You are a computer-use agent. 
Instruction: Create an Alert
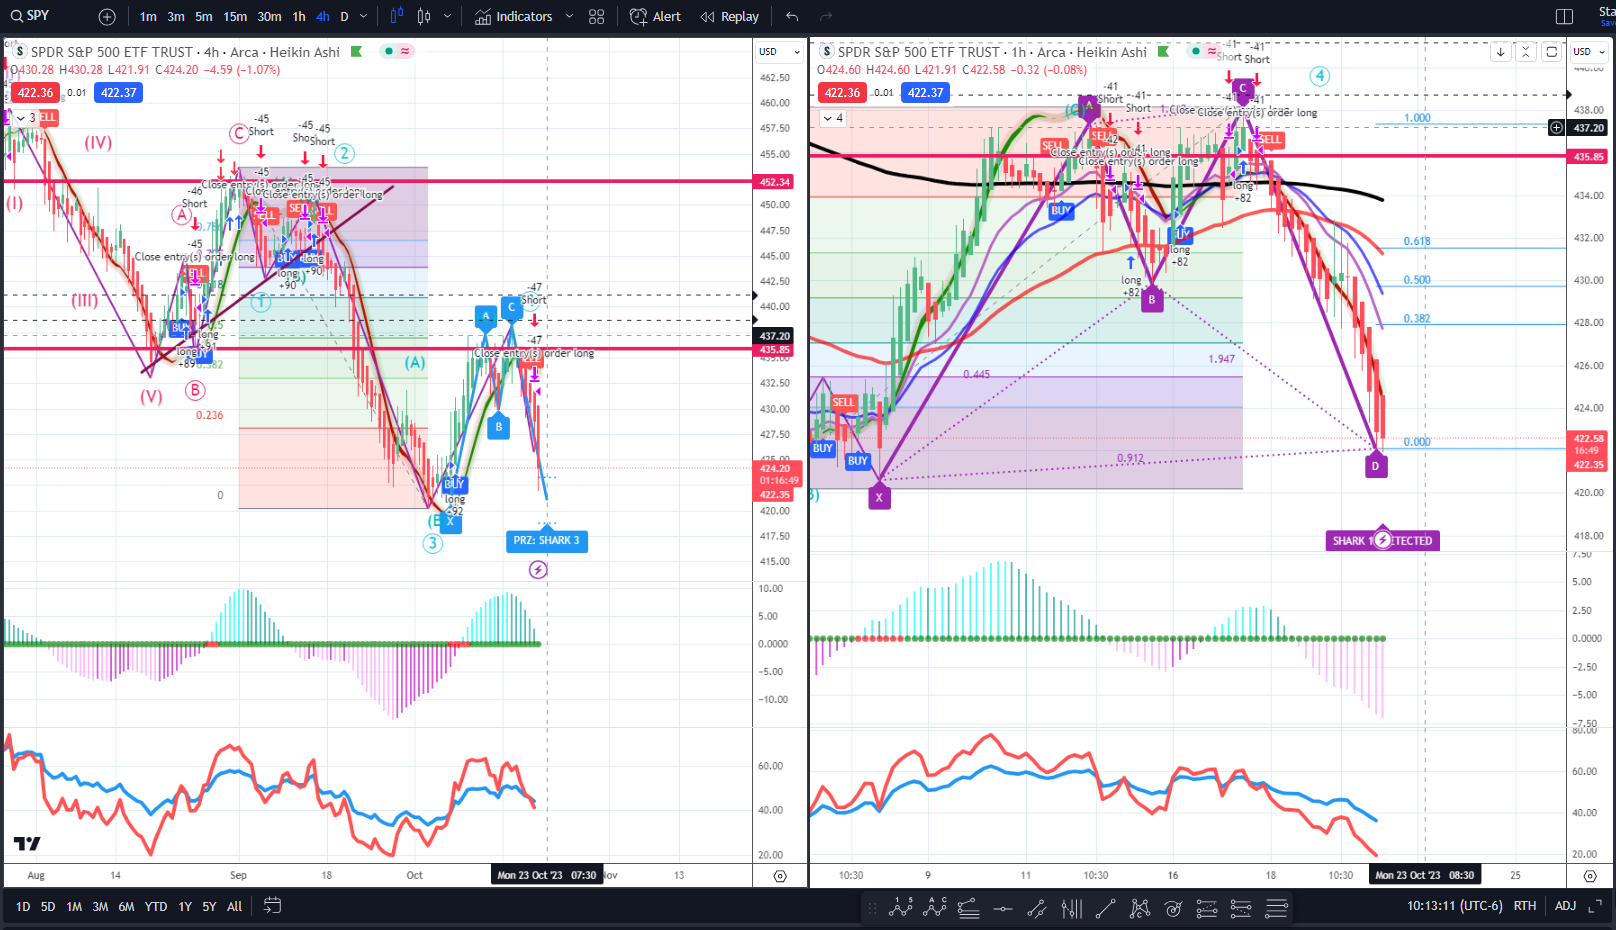point(655,16)
